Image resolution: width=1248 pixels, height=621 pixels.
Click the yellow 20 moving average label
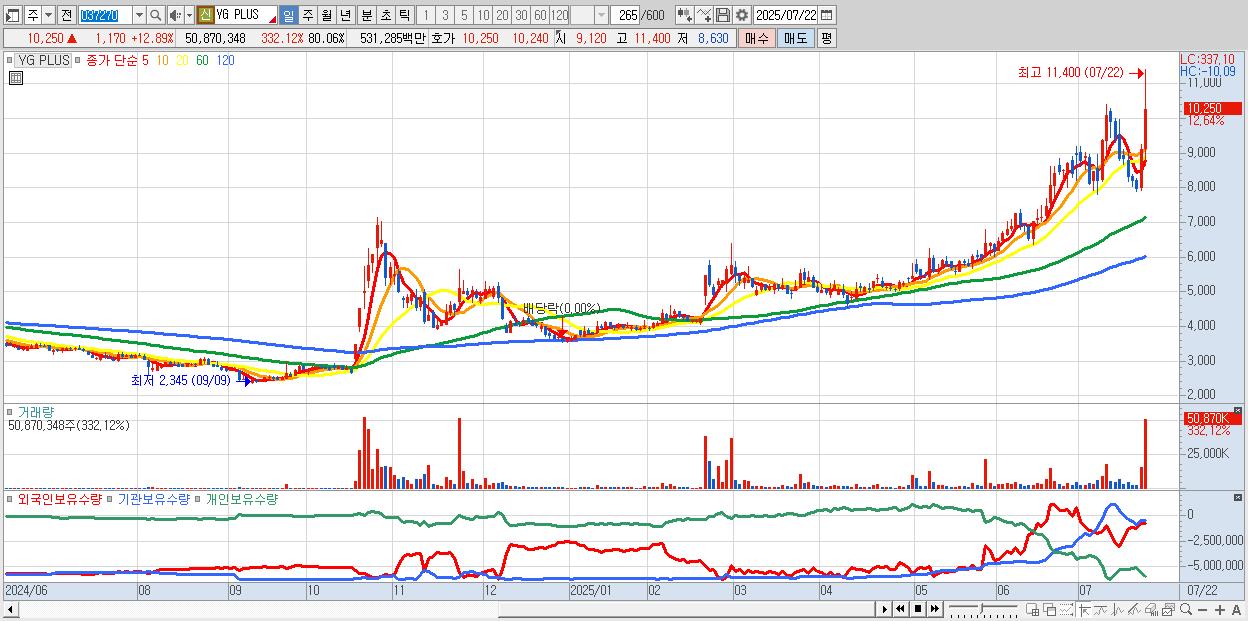182,60
